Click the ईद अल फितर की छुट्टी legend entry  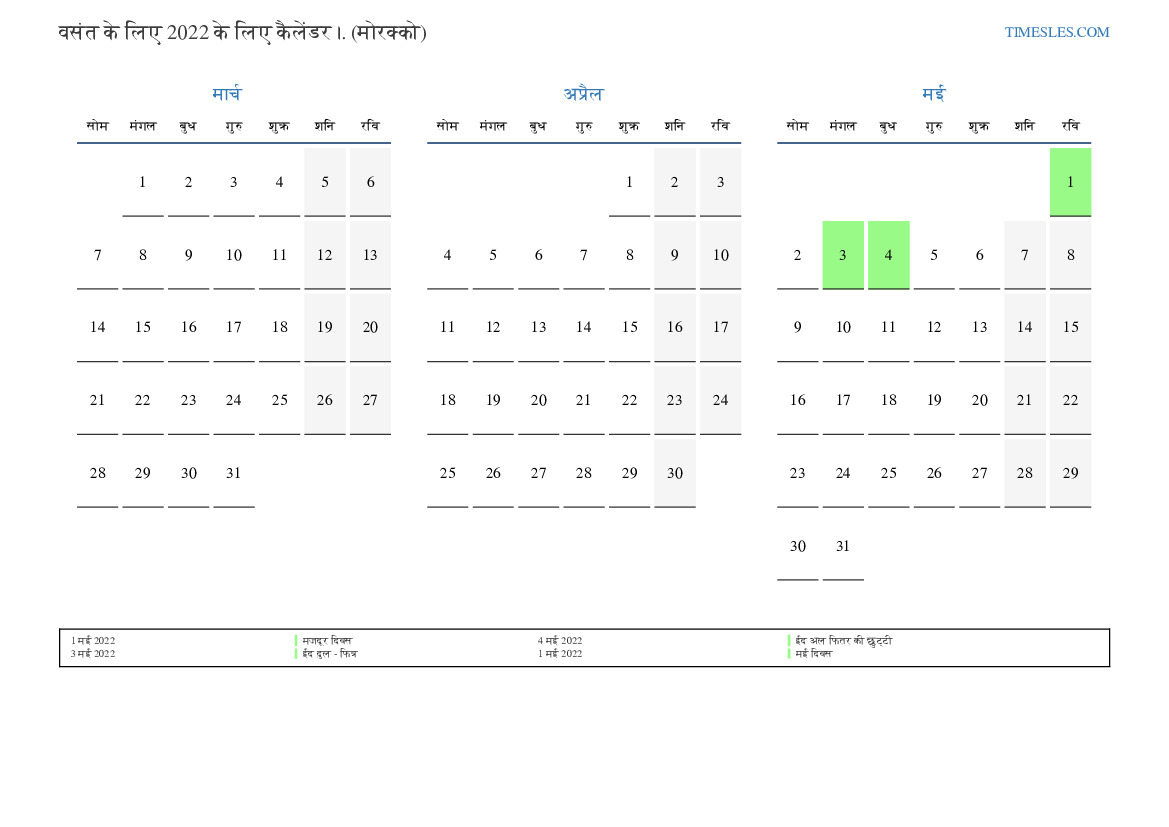tap(843, 641)
